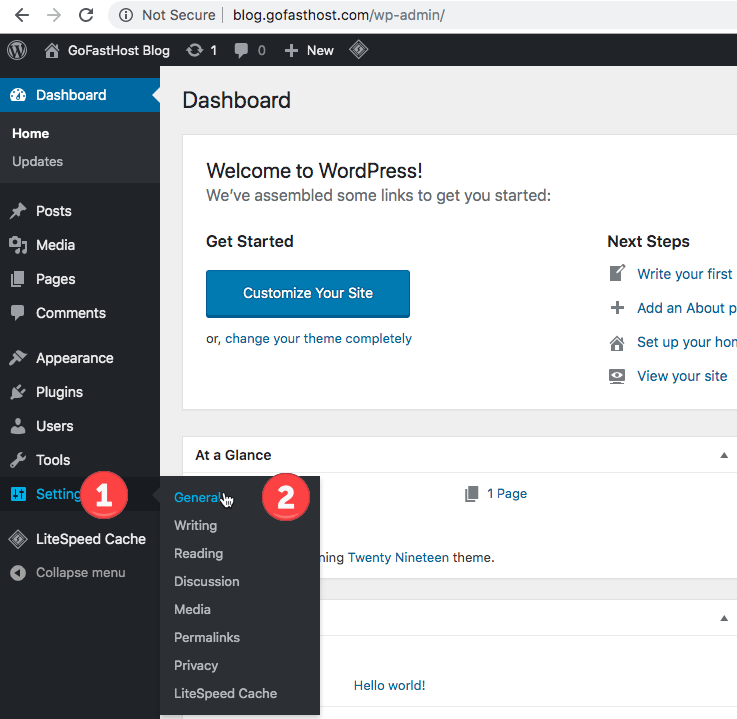Click the browser forward arrow

coord(54,15)
